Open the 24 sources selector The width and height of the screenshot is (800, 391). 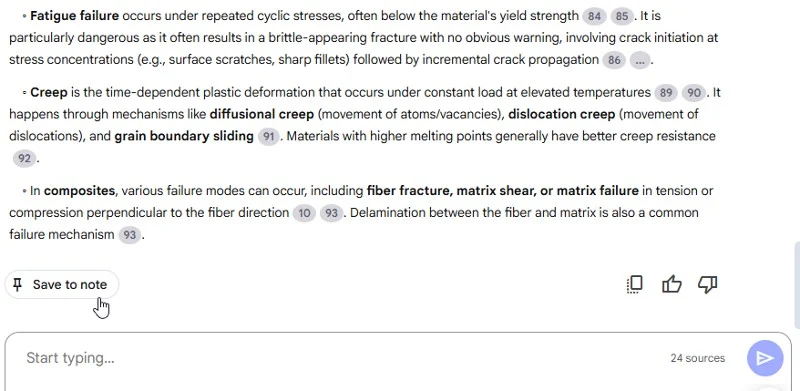[x=697, y=358]
